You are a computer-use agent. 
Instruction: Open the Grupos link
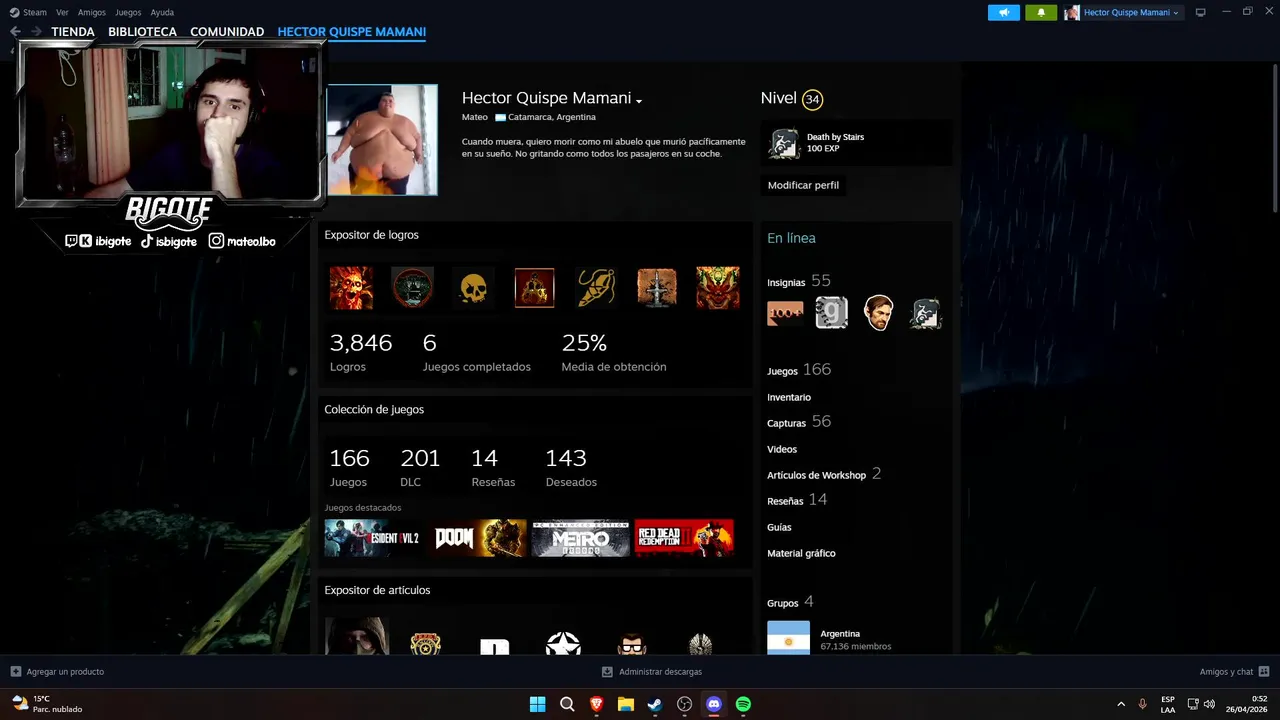783,603
